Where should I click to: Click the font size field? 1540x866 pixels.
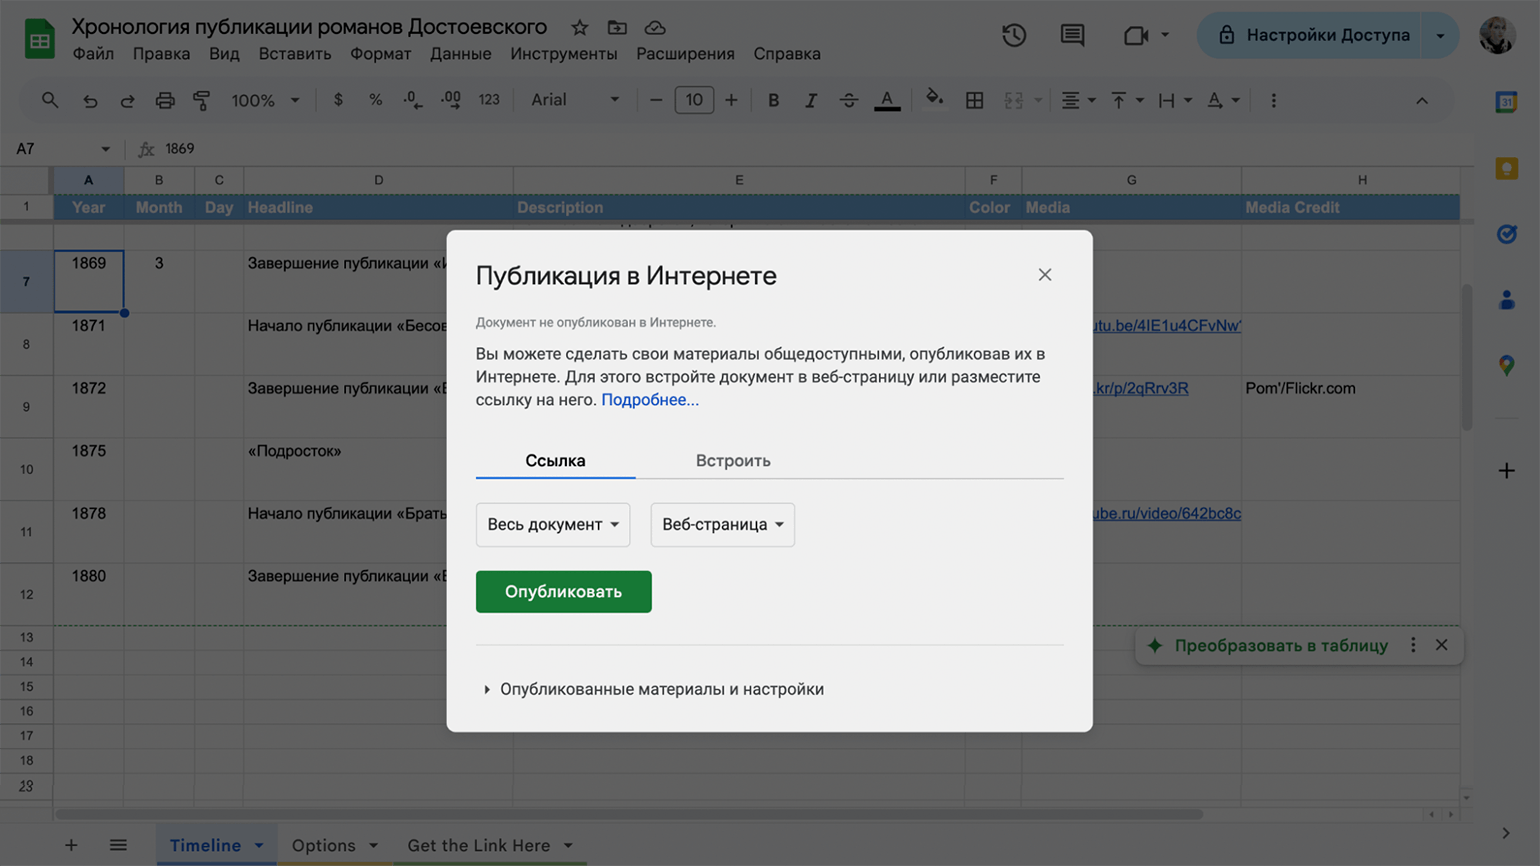point(694,100)
